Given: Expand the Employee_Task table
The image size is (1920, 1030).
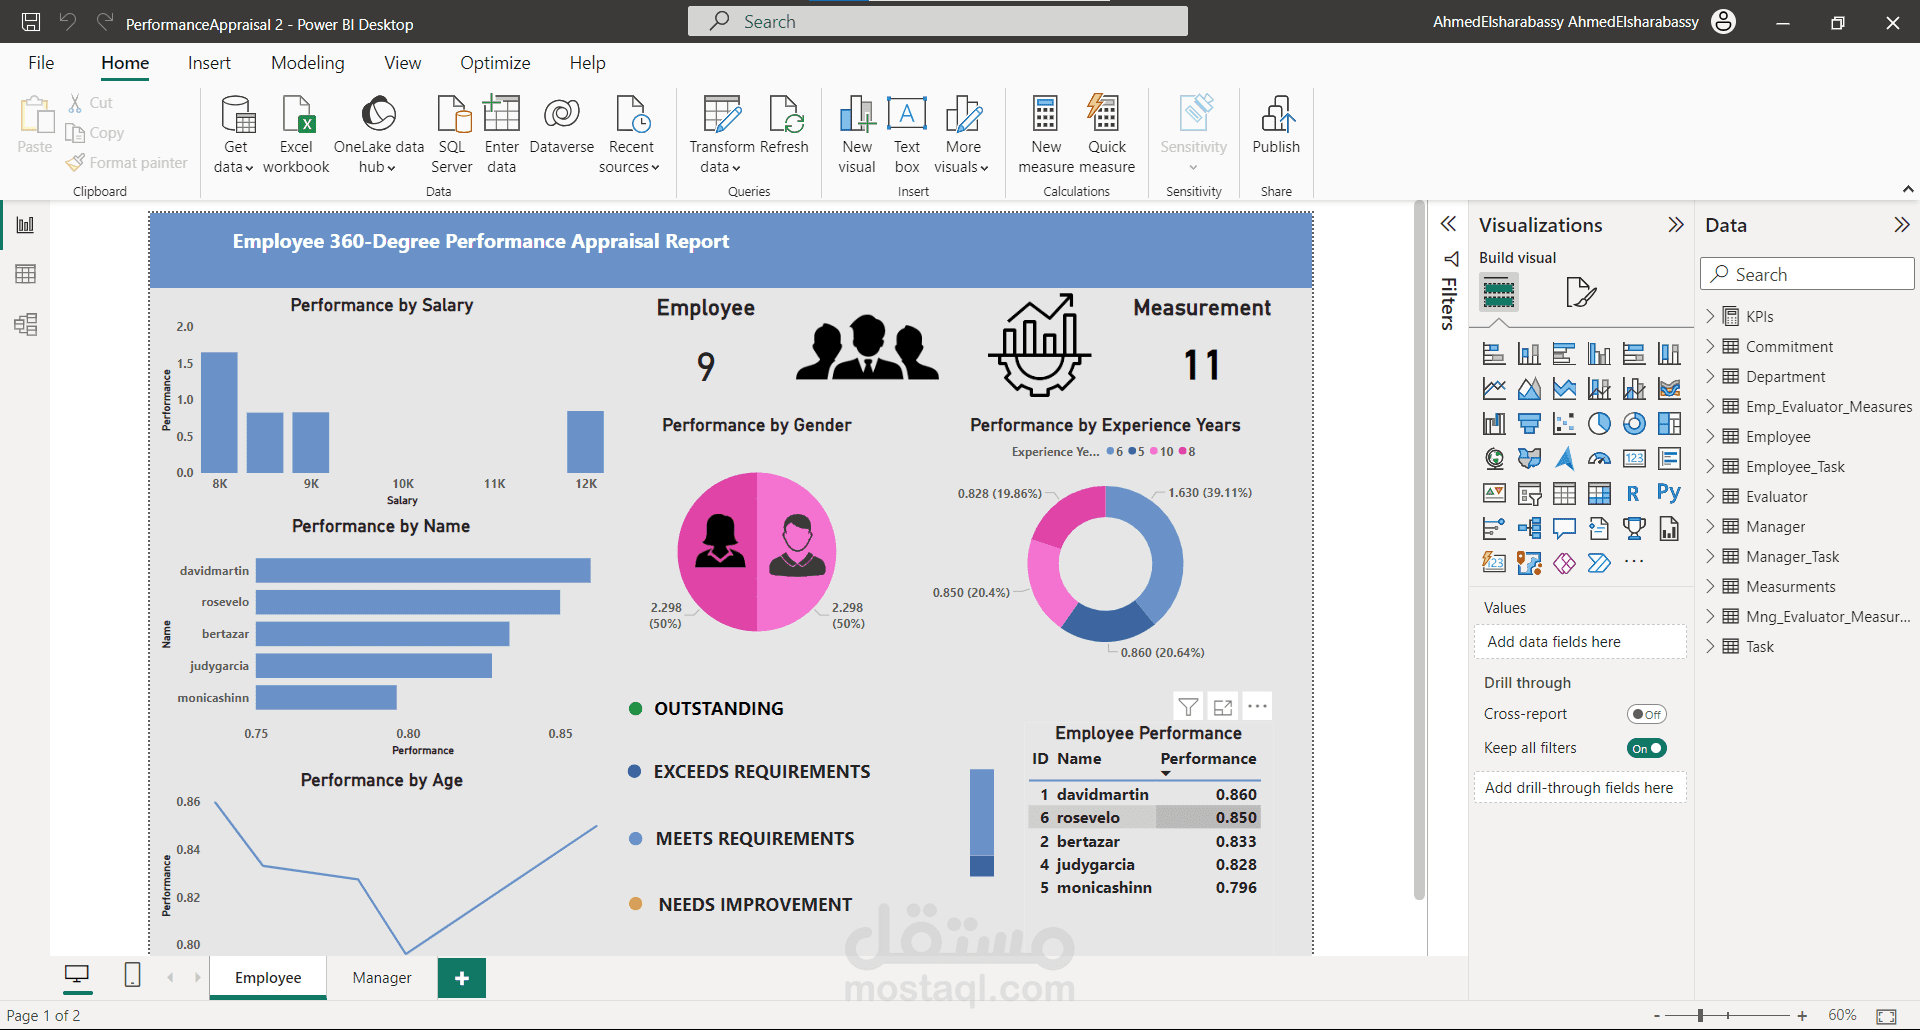Looking at the screenshot, I should pyautogui.click(x=1710, y=466).
